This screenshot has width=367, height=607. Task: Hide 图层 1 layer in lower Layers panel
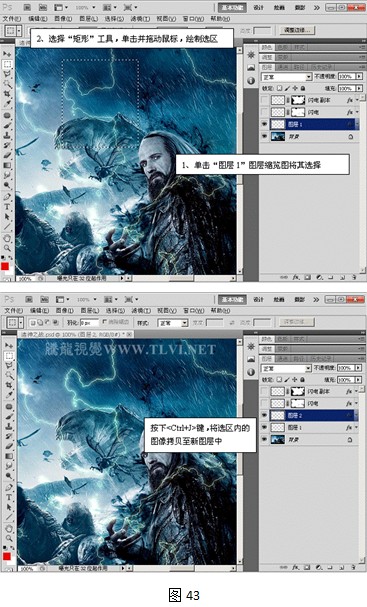[x=265, y=427]
